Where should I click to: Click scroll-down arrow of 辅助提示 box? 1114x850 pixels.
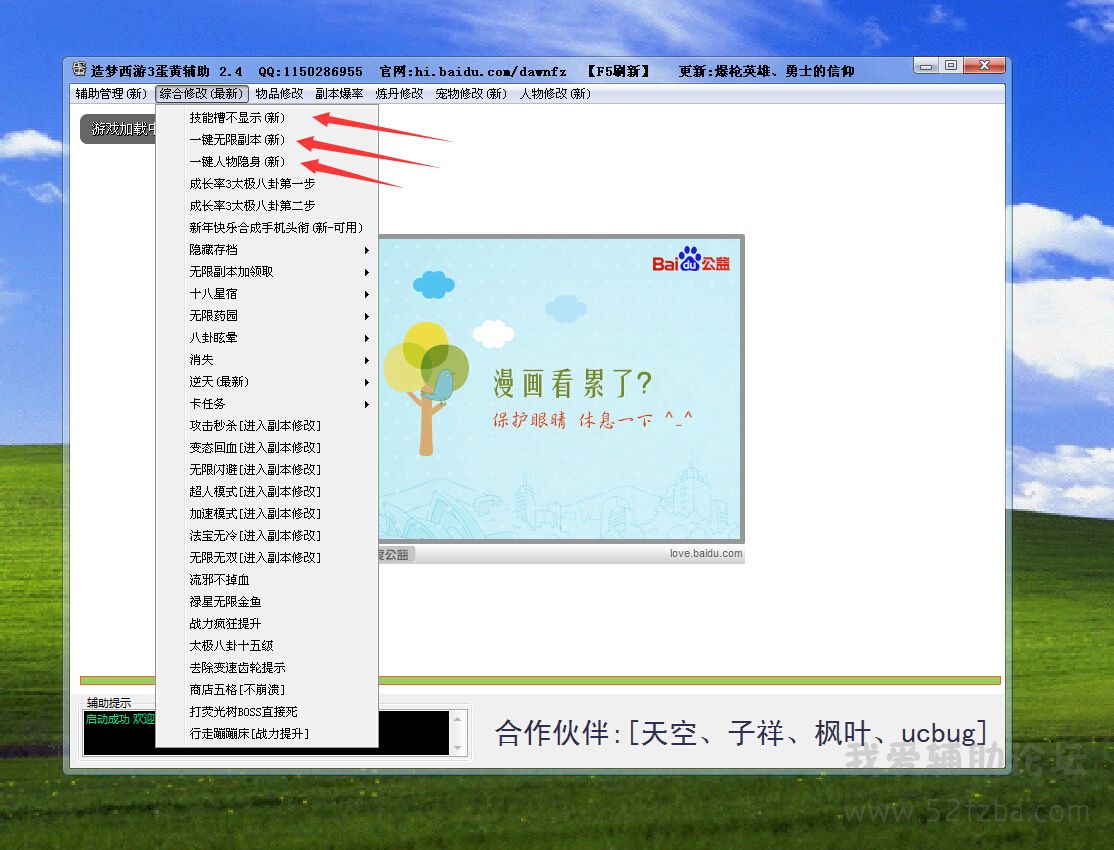[x=458, y=747]
